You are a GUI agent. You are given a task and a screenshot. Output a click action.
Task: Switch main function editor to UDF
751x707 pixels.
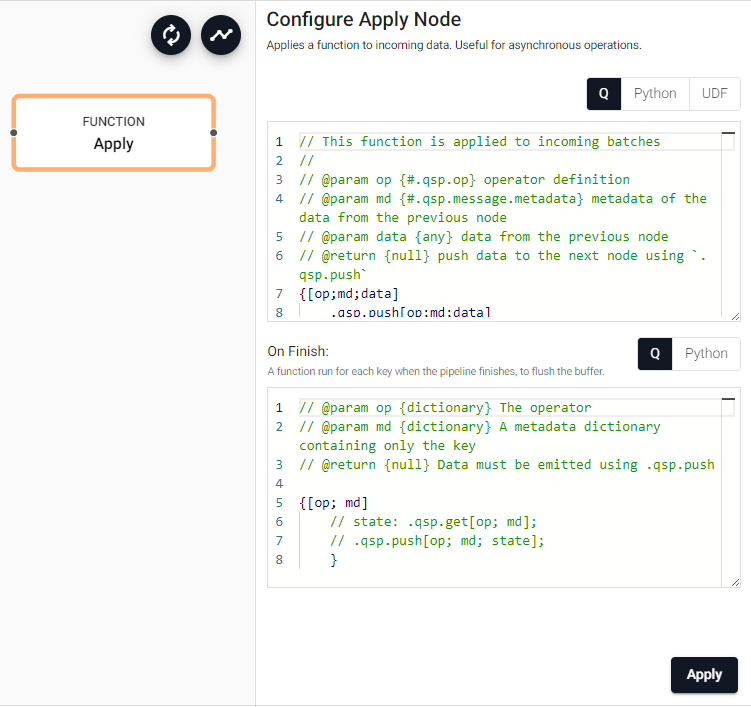pyautogui.click(x=715, y=93)
